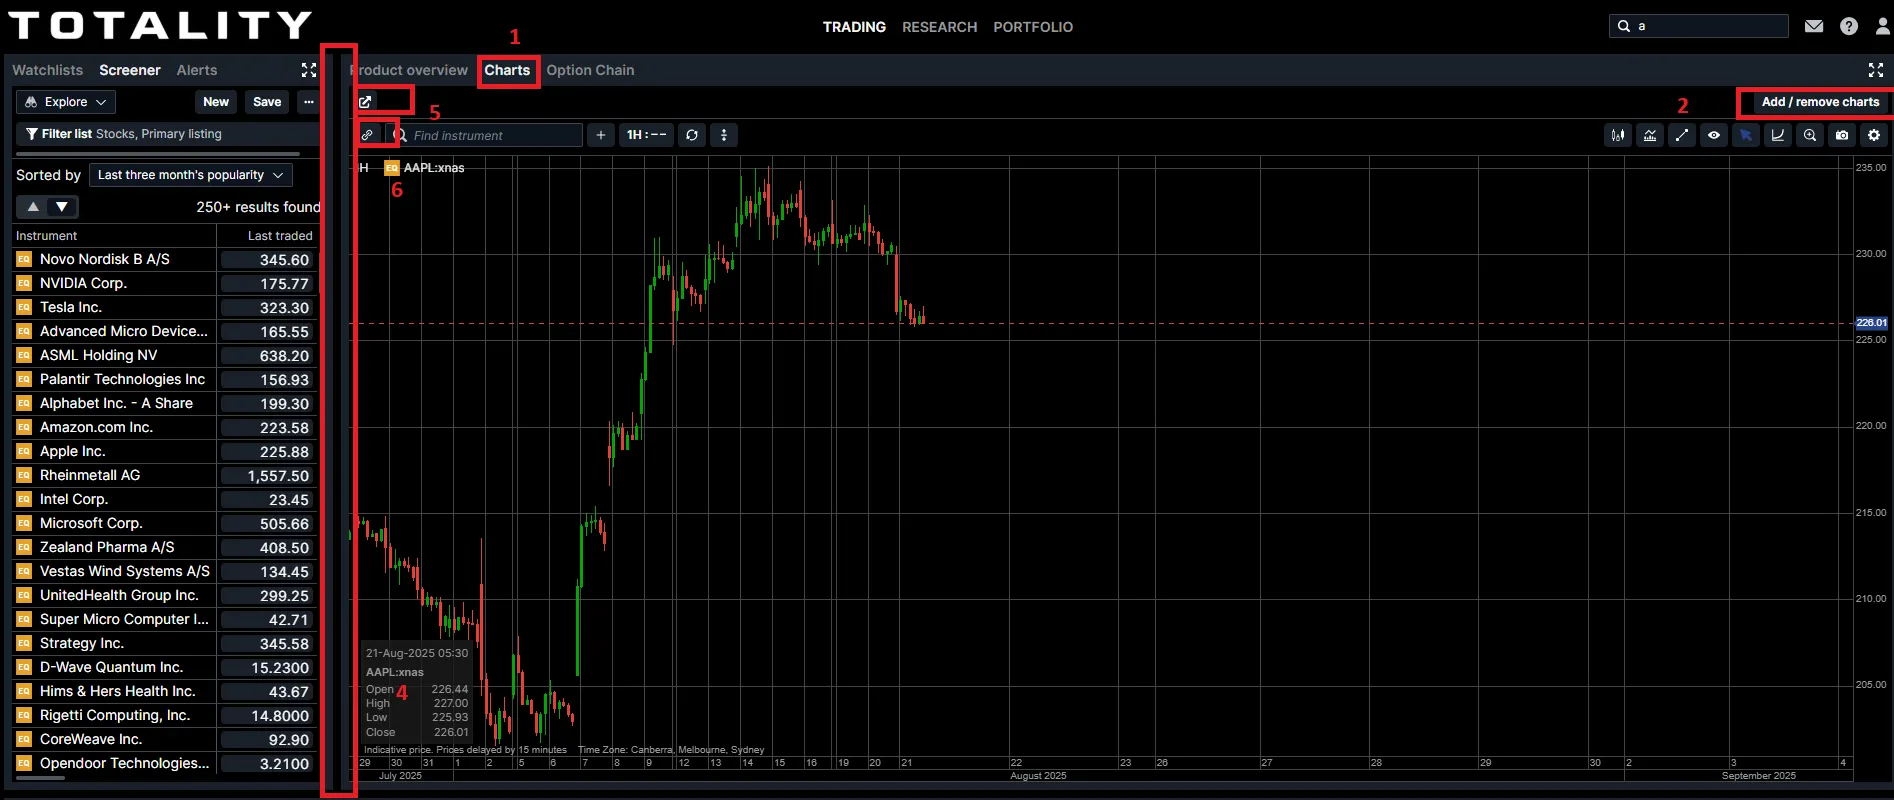Select the trend line drawing tool
Viewport: 1894px width, 800px height.
pos(1682,135)
